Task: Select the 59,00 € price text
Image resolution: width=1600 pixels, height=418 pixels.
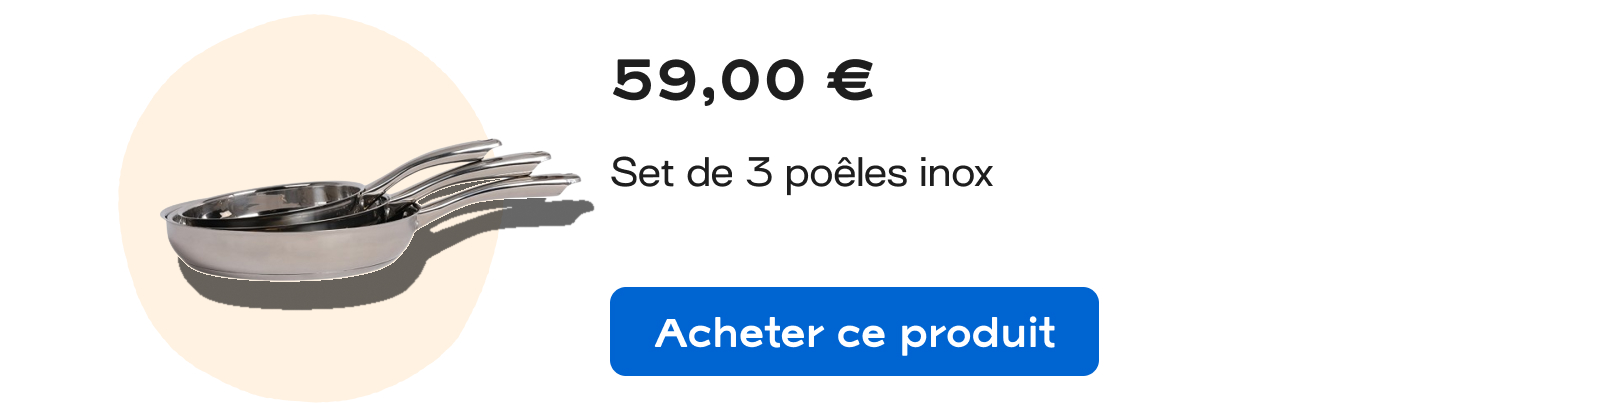Action: pyautogui.click(x=743, y=81)
